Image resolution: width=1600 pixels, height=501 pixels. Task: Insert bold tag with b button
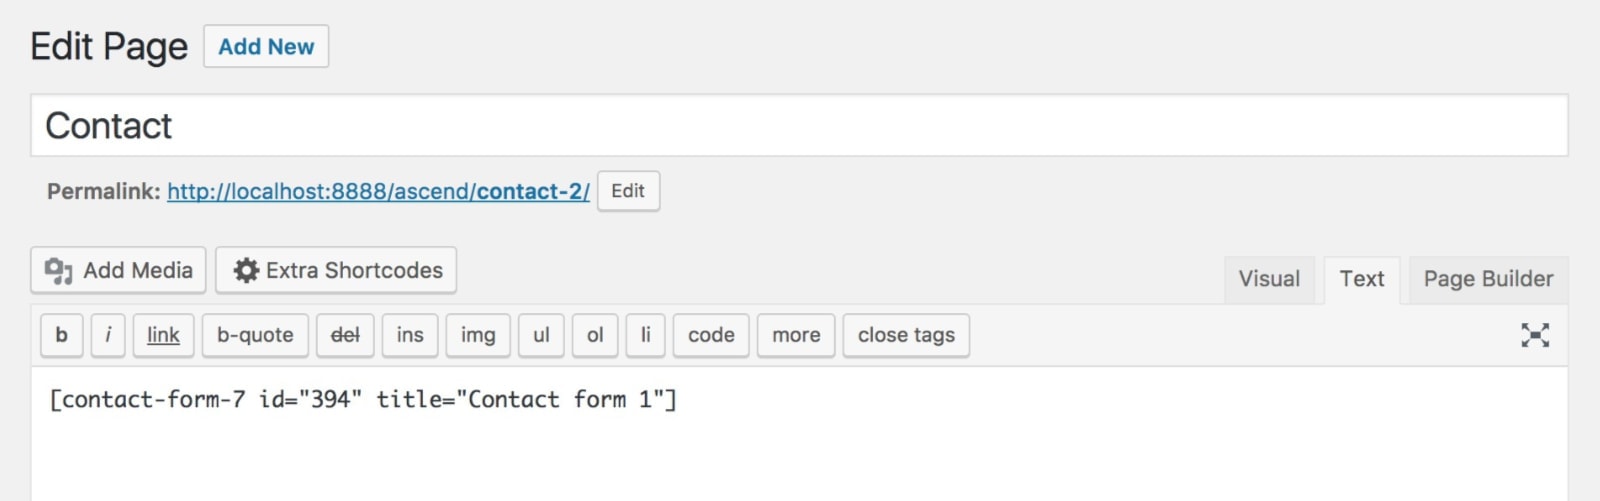pos(61,335)
